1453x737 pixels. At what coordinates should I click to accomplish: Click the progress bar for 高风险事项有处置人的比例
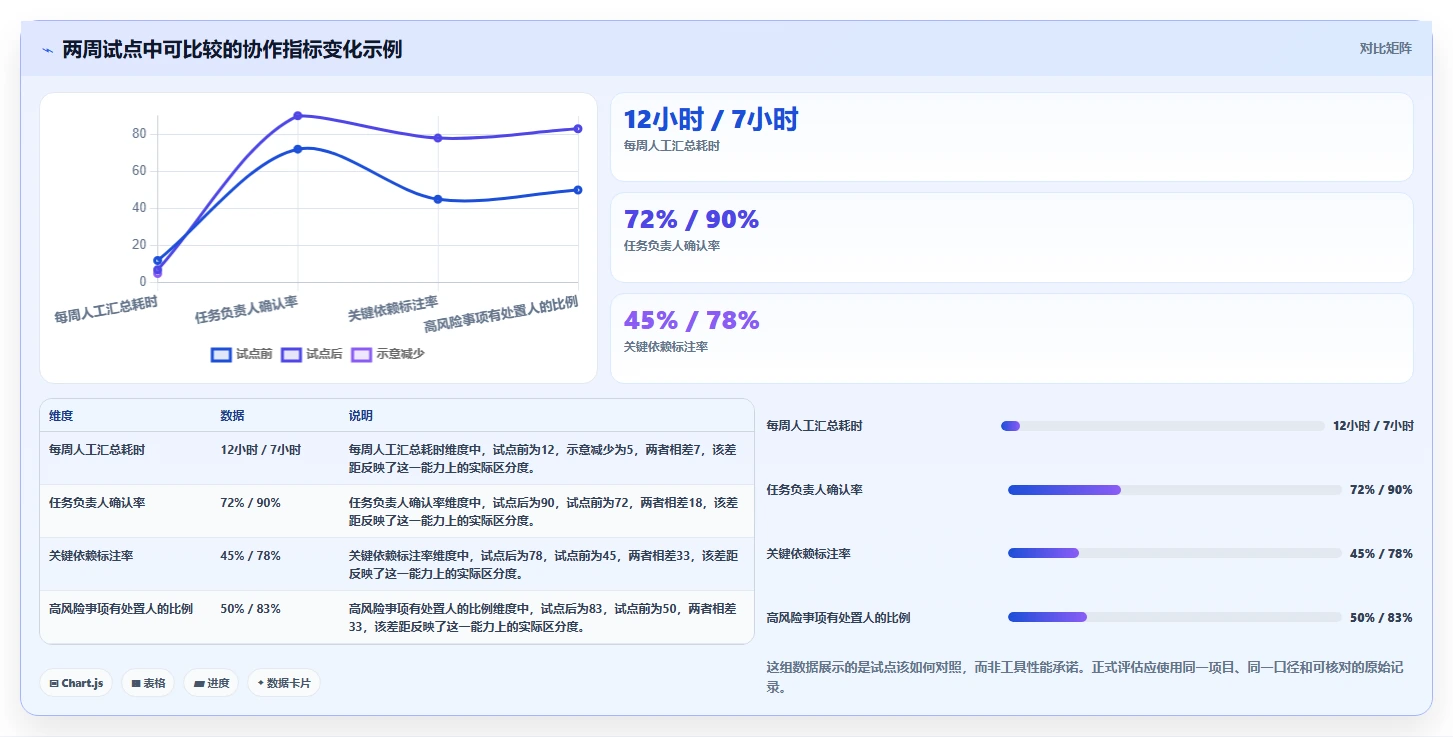(1174, 617)
